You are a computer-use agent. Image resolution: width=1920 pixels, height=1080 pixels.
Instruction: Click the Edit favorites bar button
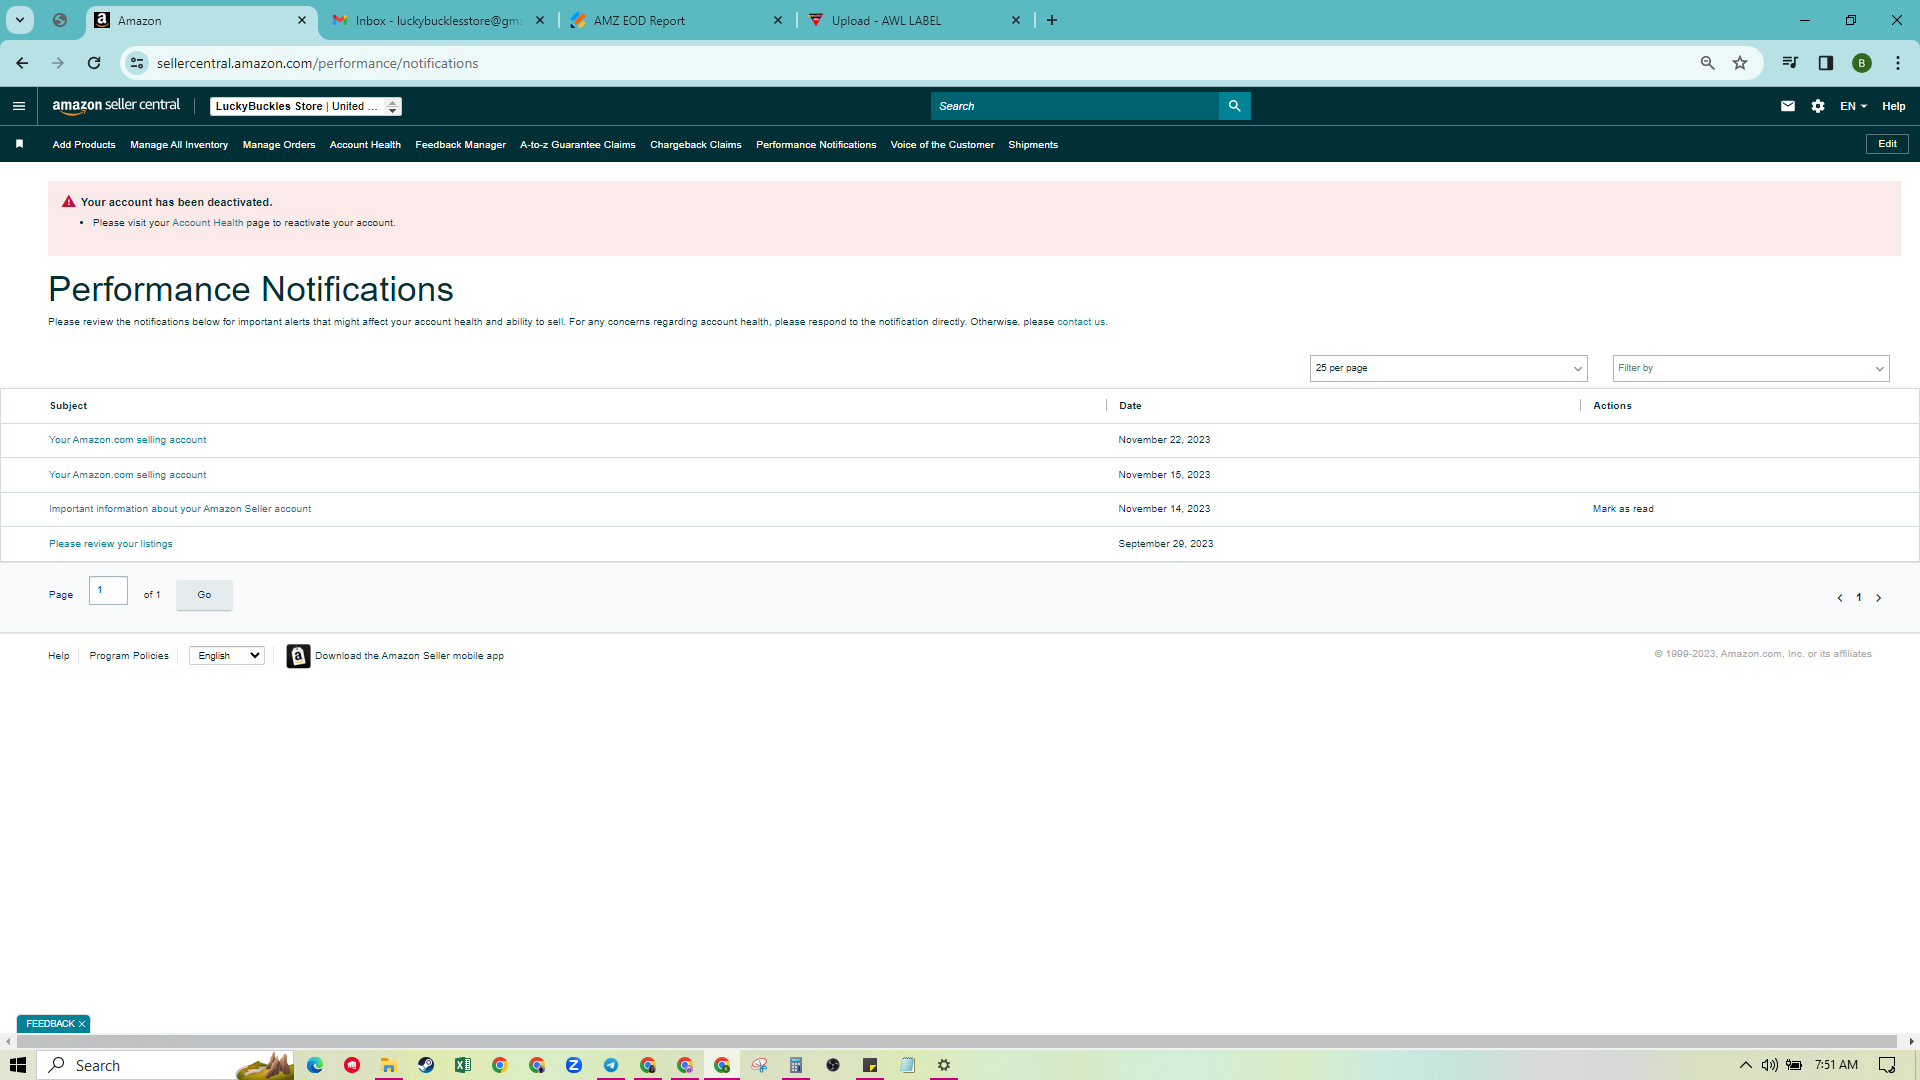pyautogui.click(x=1887, y=144)
